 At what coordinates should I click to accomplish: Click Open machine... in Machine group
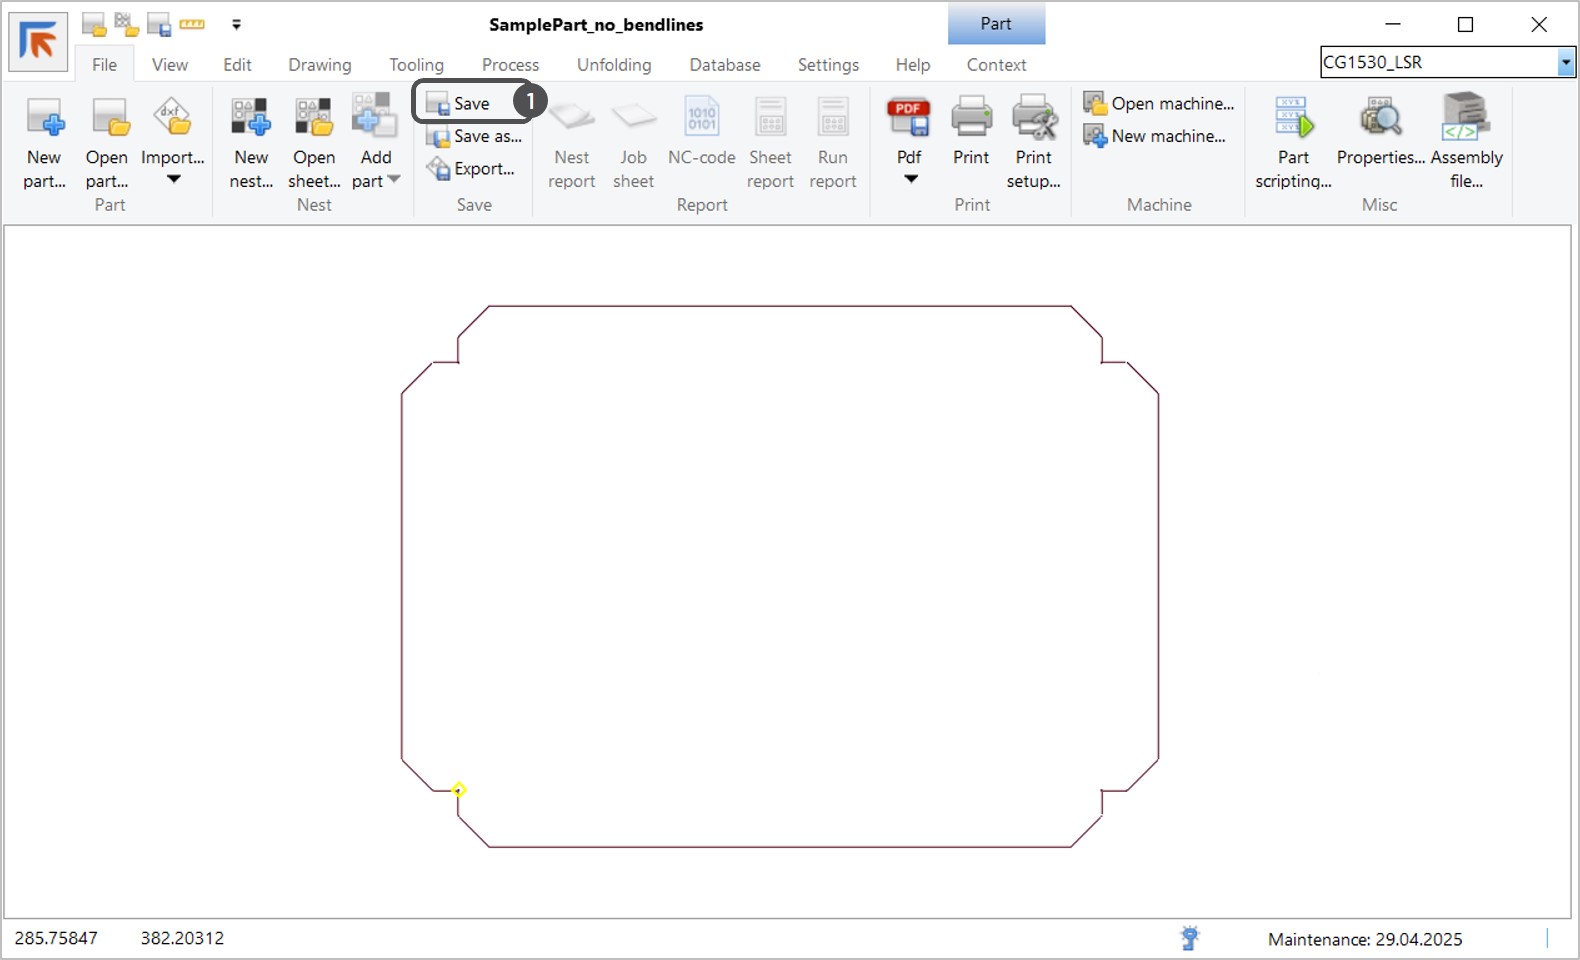tap(1160, 104)
